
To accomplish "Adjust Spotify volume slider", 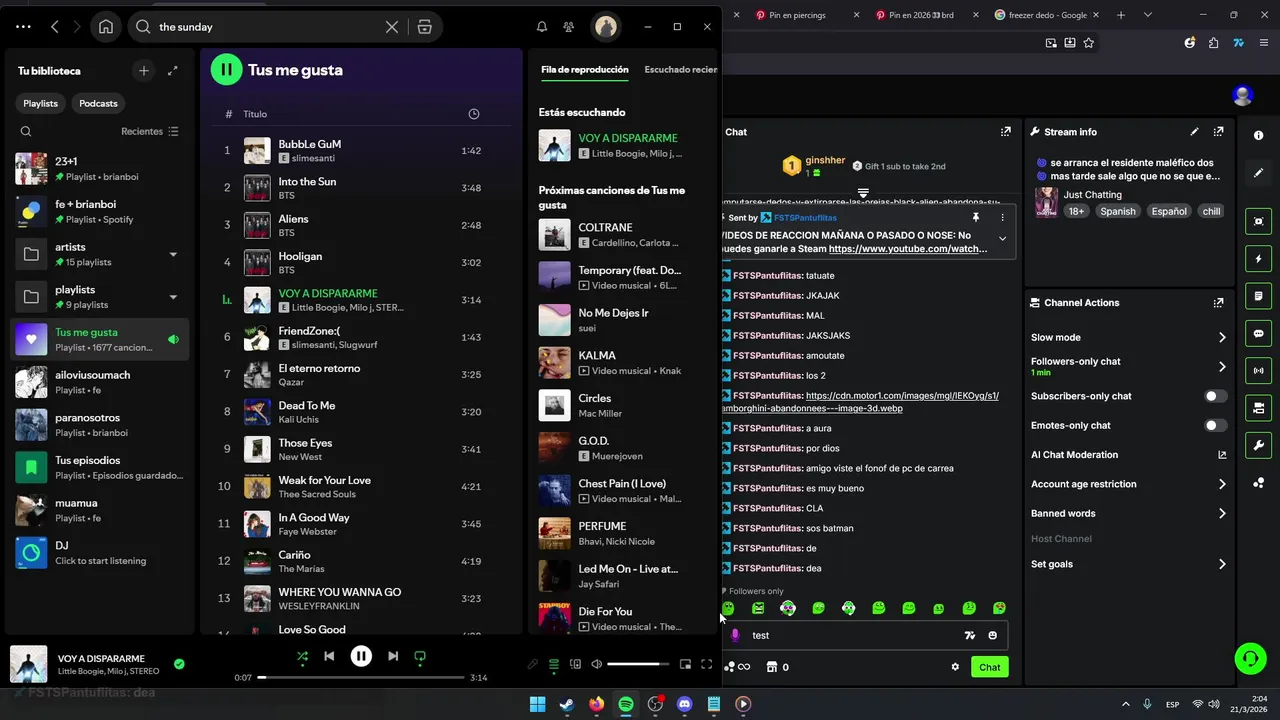I will pyautogui.click(x=638, y=664).
